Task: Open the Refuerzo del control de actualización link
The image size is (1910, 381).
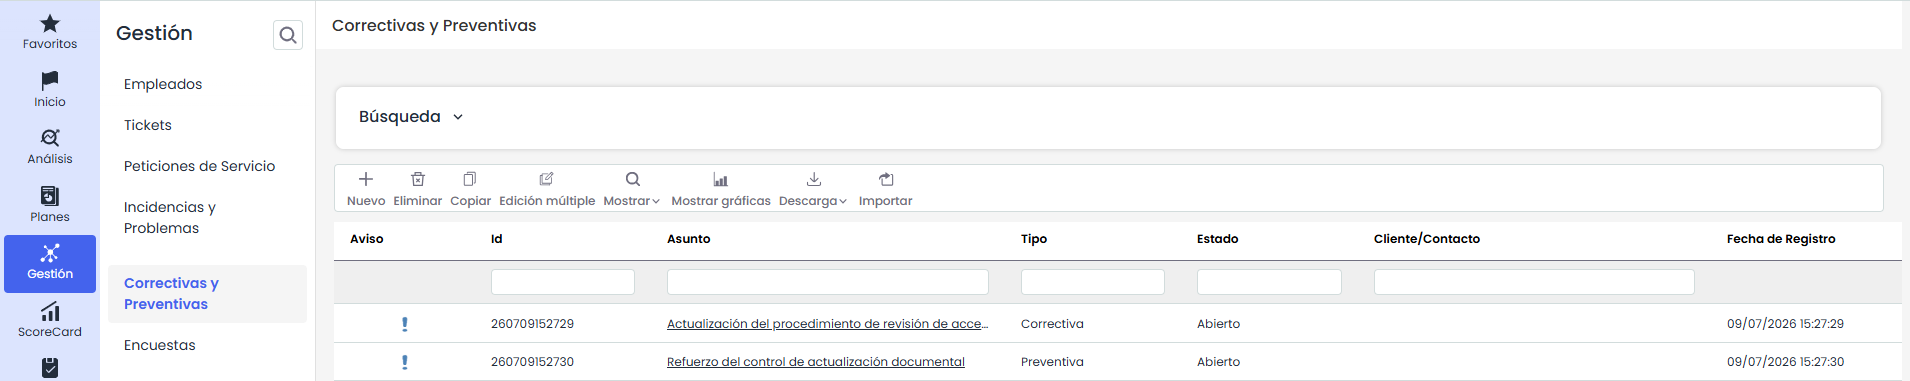Action: tap(816, 362)
